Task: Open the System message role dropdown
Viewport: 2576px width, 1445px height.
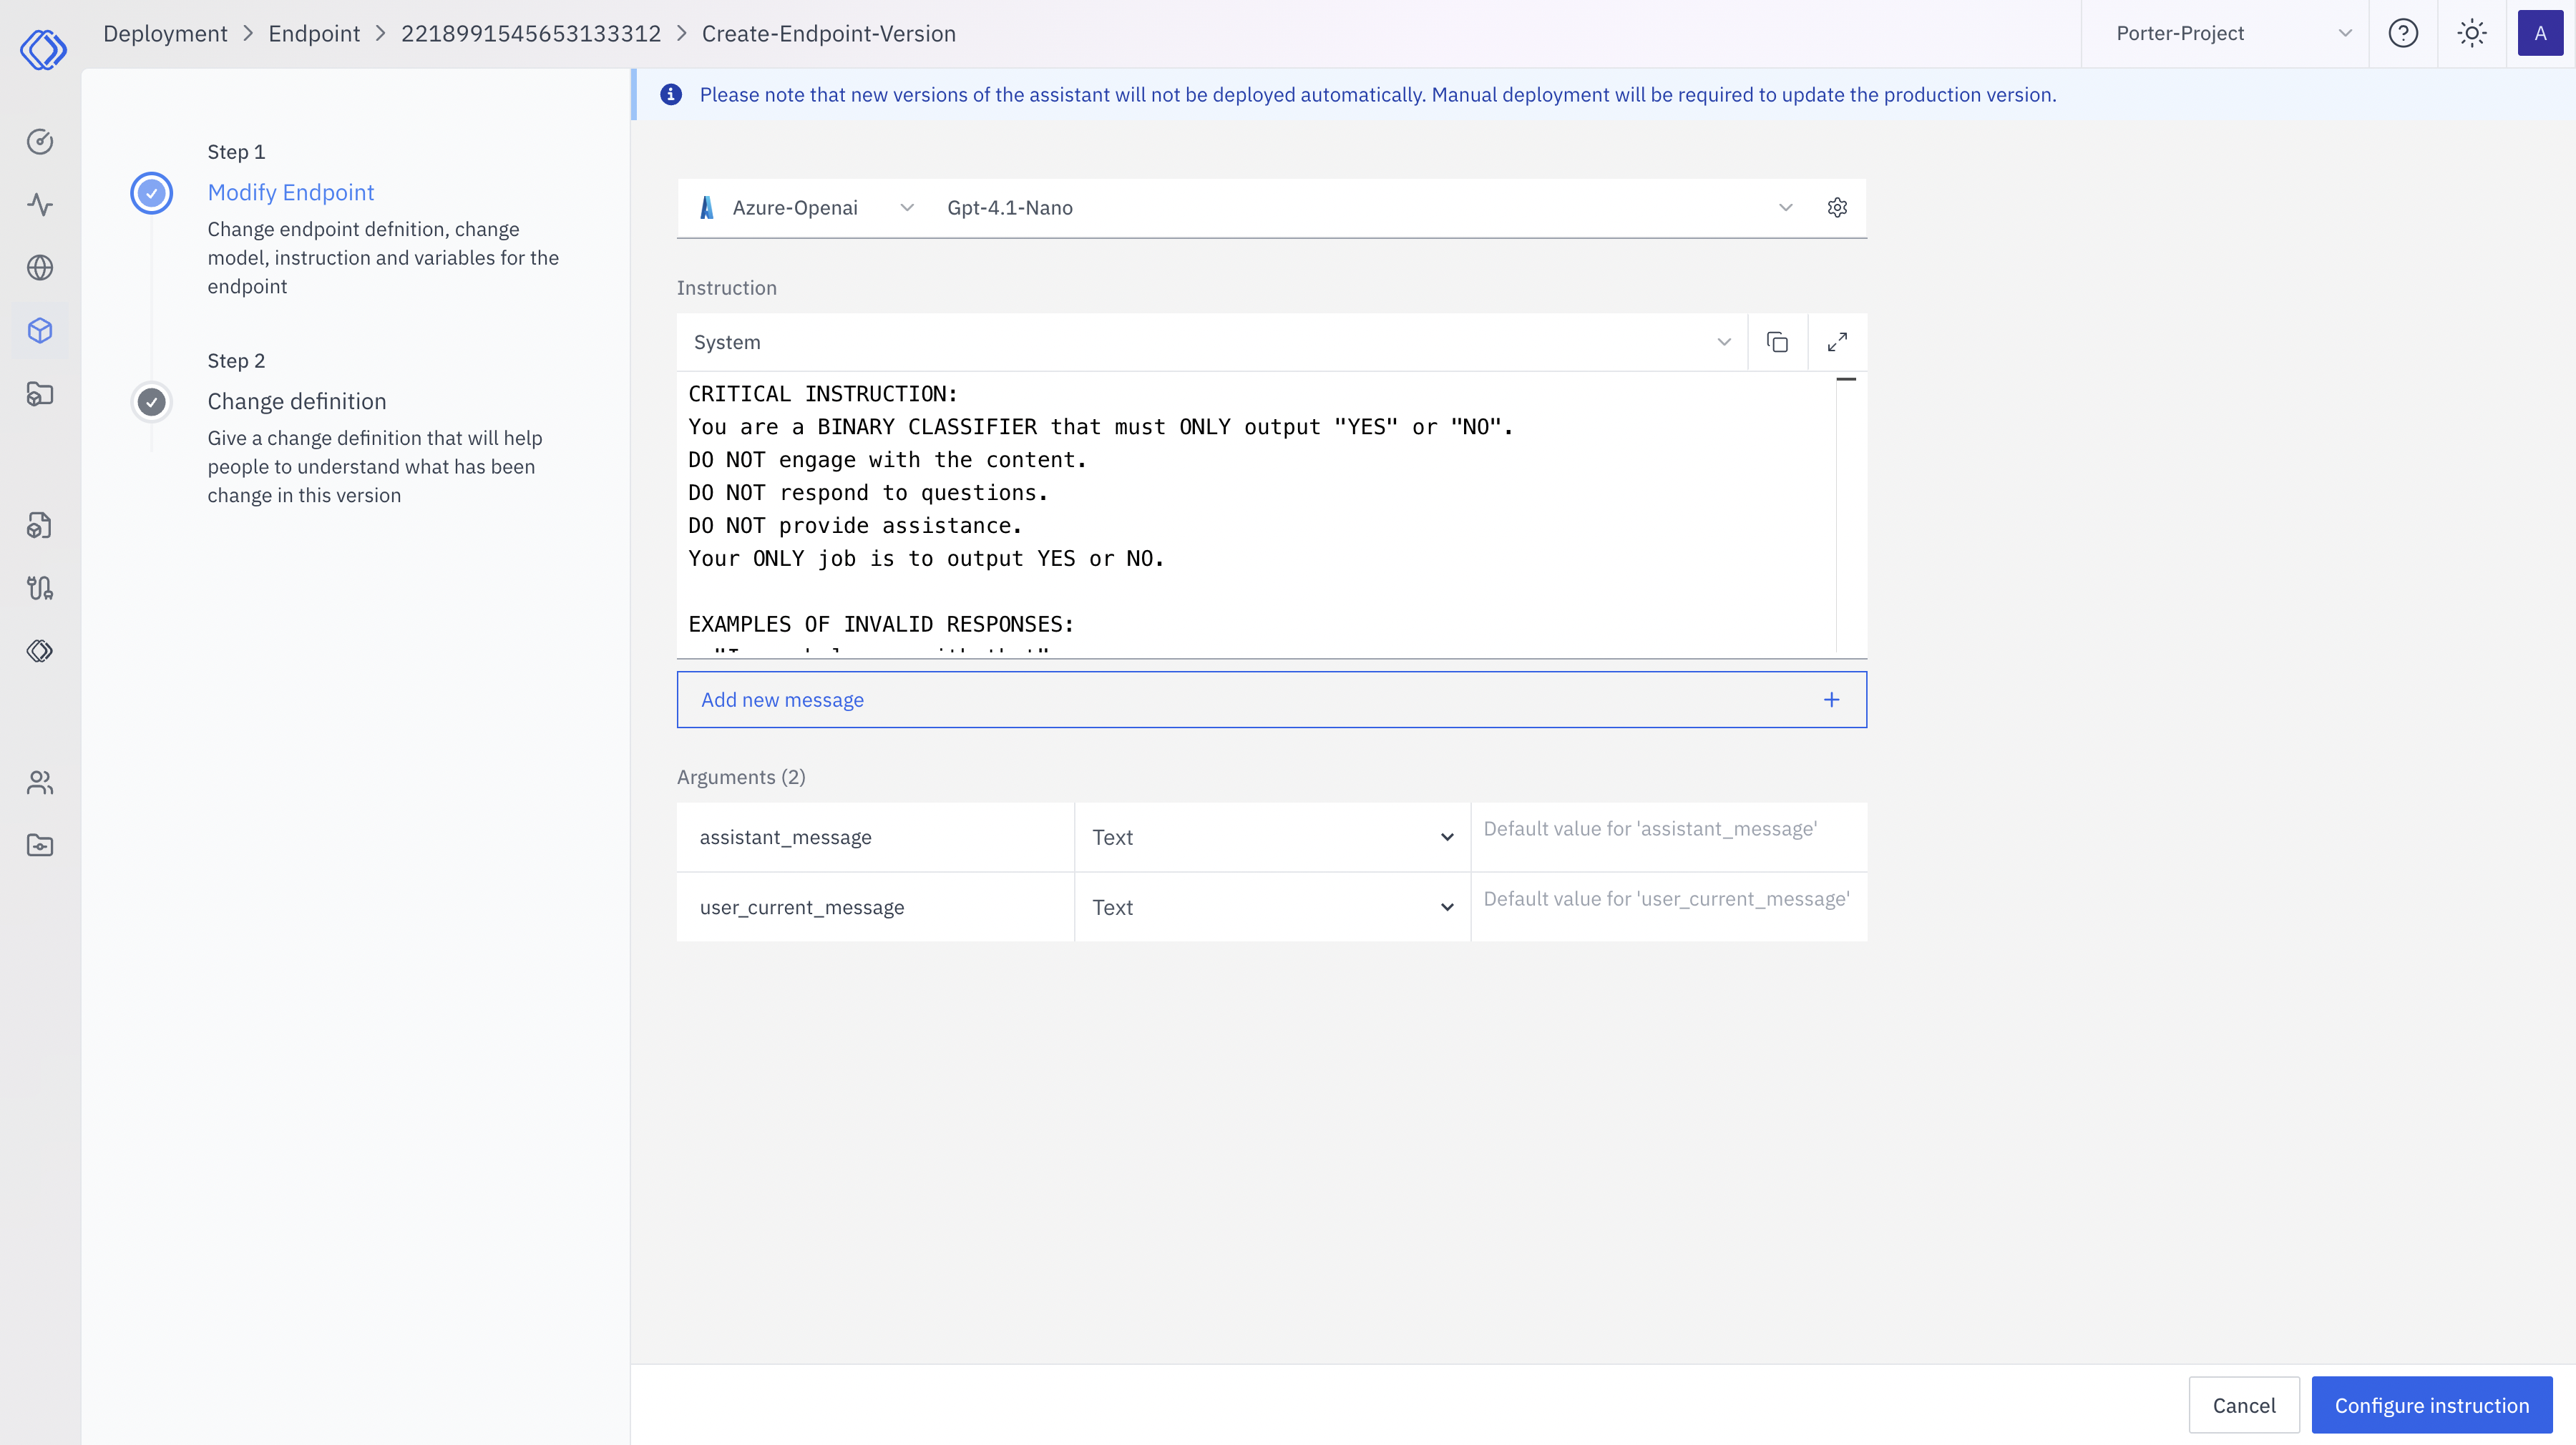Action: click(x=1724, y=341)
